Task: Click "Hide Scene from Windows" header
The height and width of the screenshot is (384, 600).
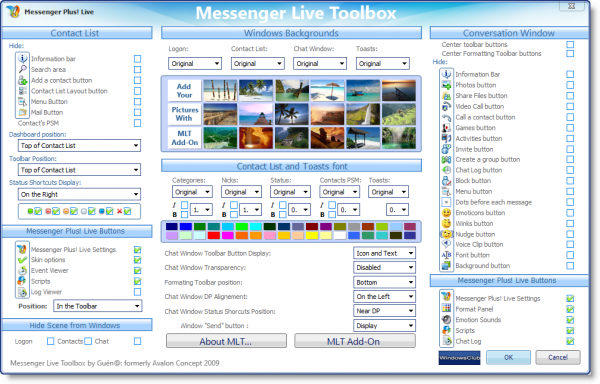Action: coord(77,325)
